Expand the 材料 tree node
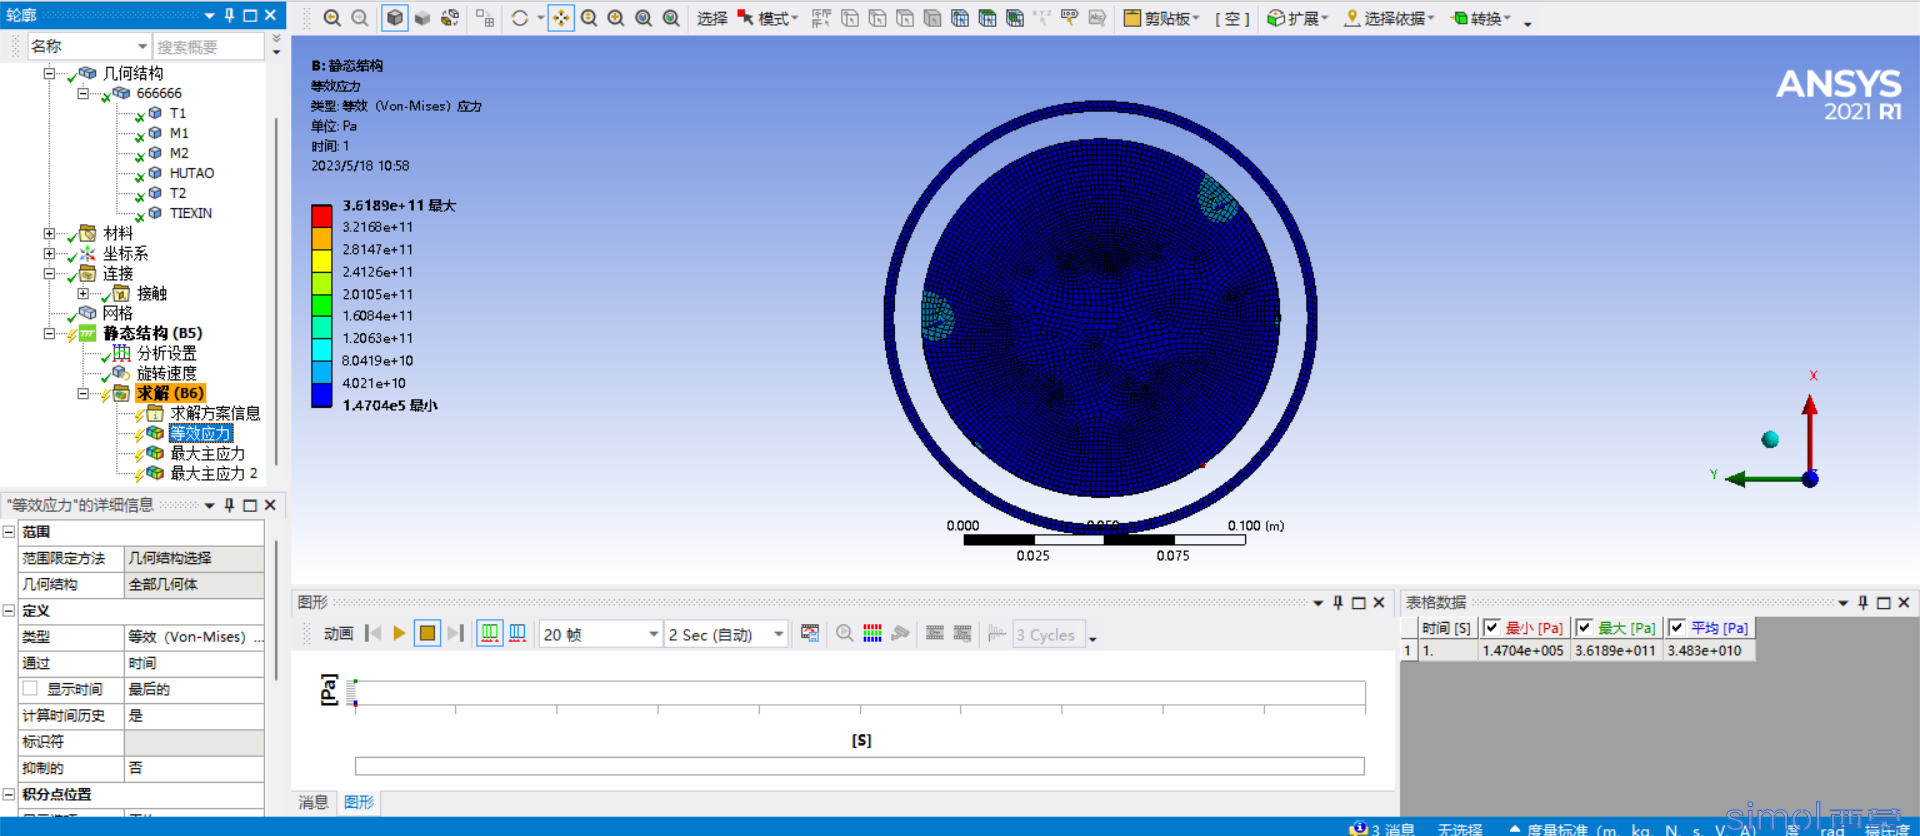 48,233
